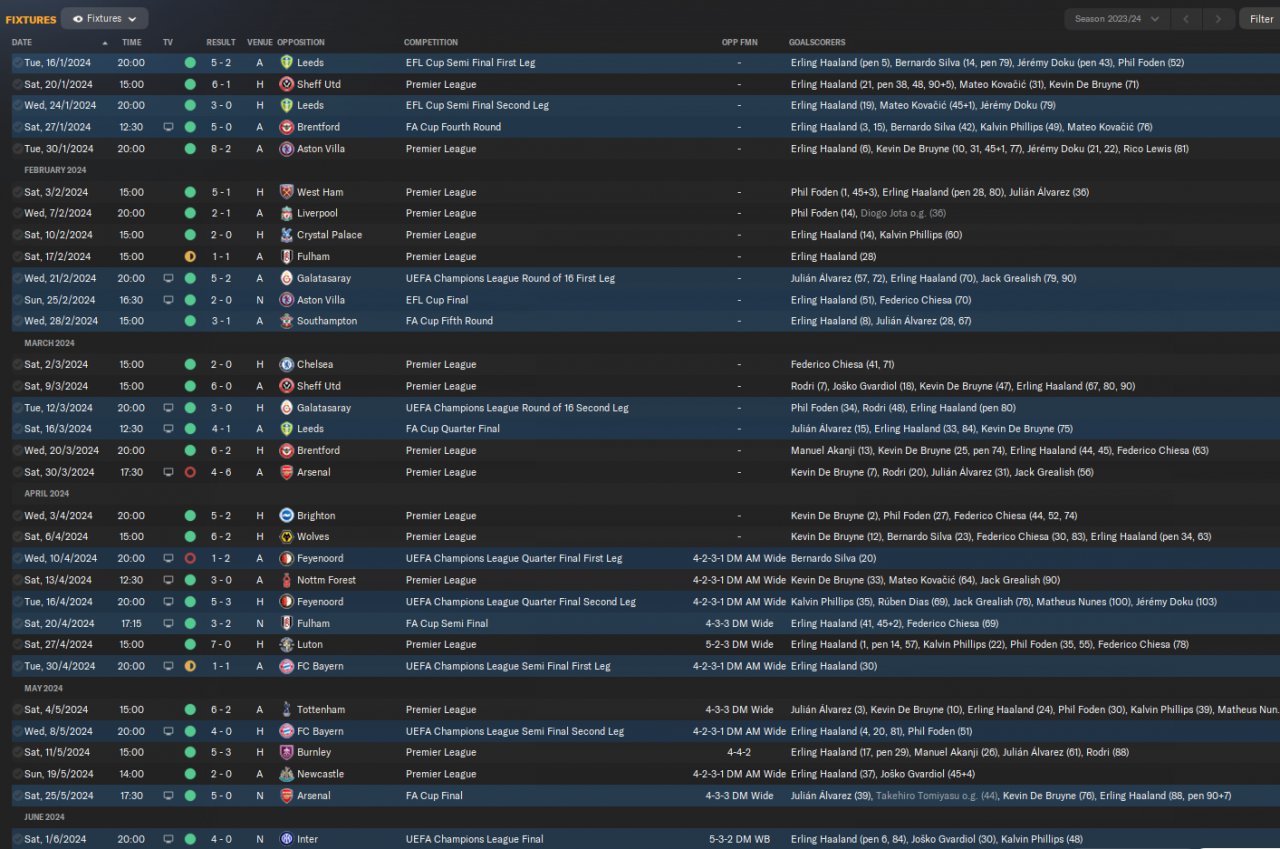Click the FA Cup Quarter Final competition text
The height and width of the screenshot is (849, 1280).
453,429
